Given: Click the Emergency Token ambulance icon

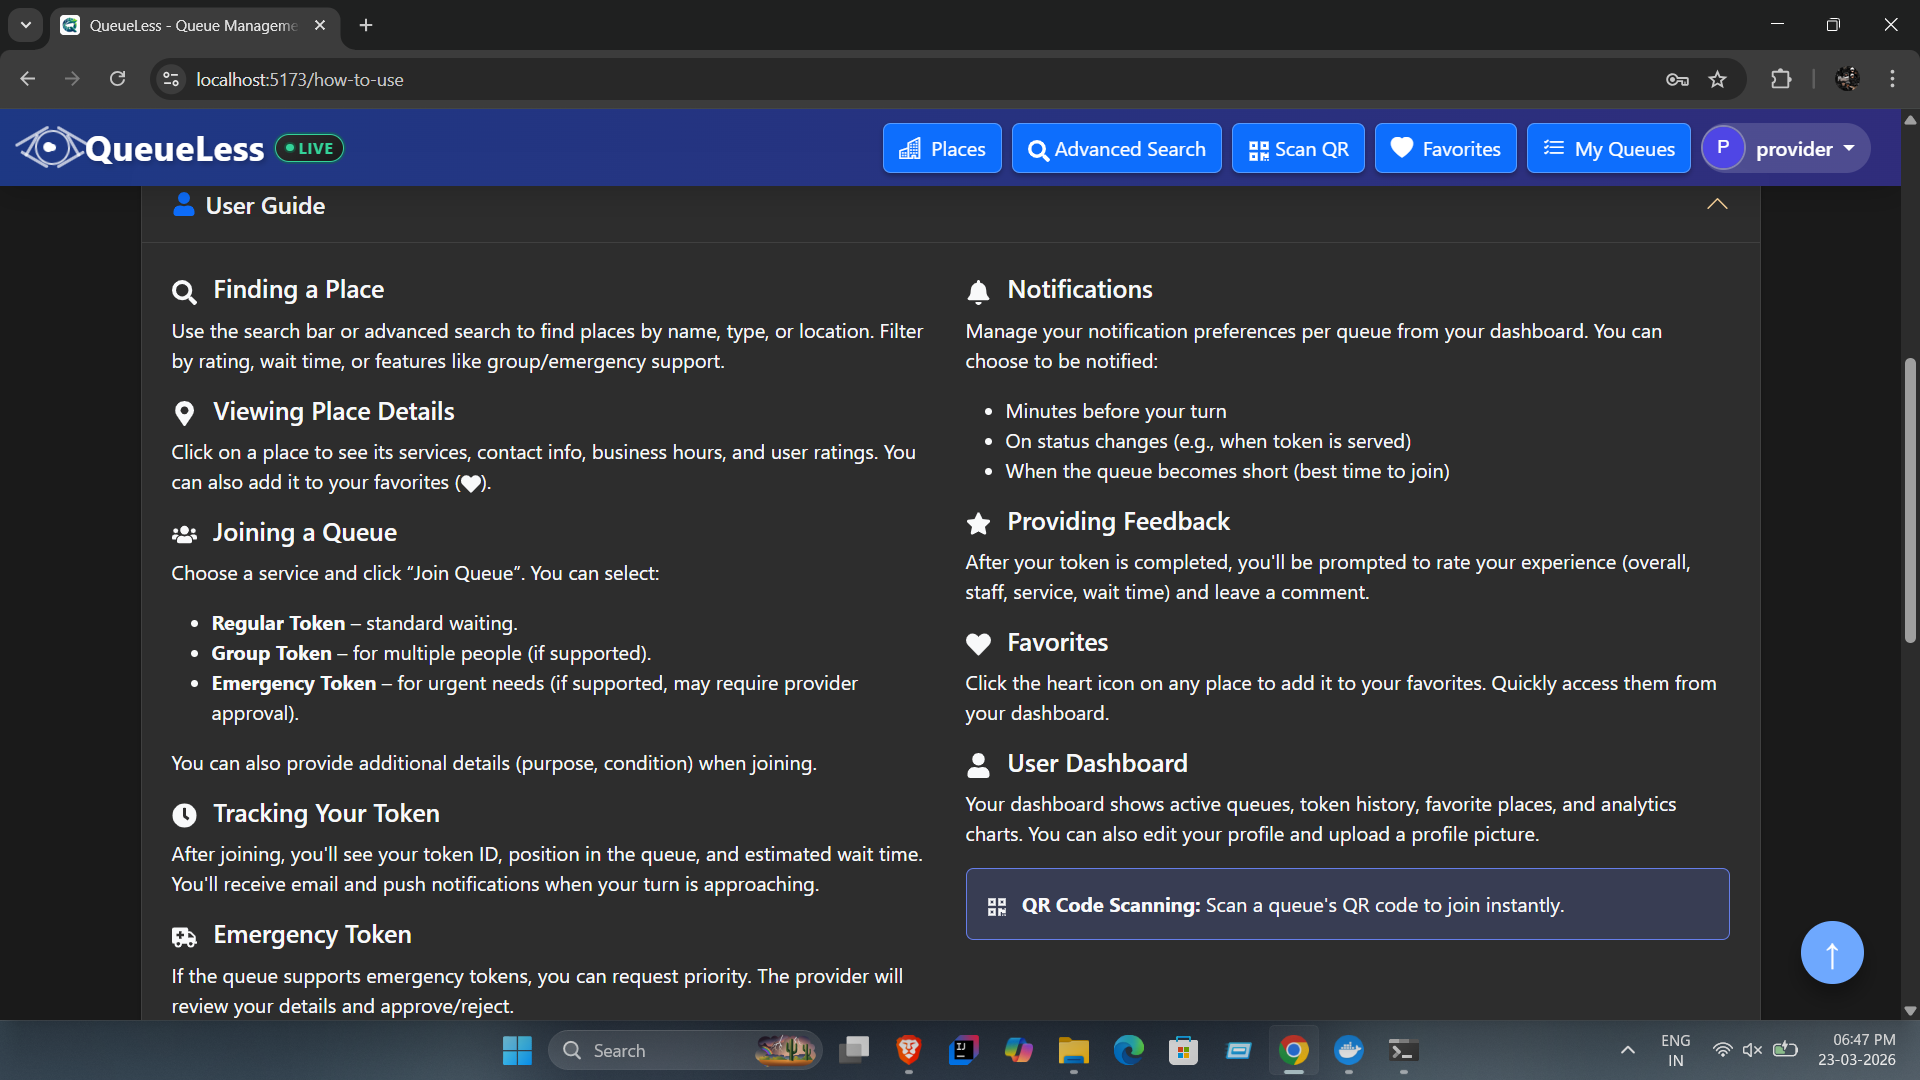Looking at the screenshot, I should 184,937.
